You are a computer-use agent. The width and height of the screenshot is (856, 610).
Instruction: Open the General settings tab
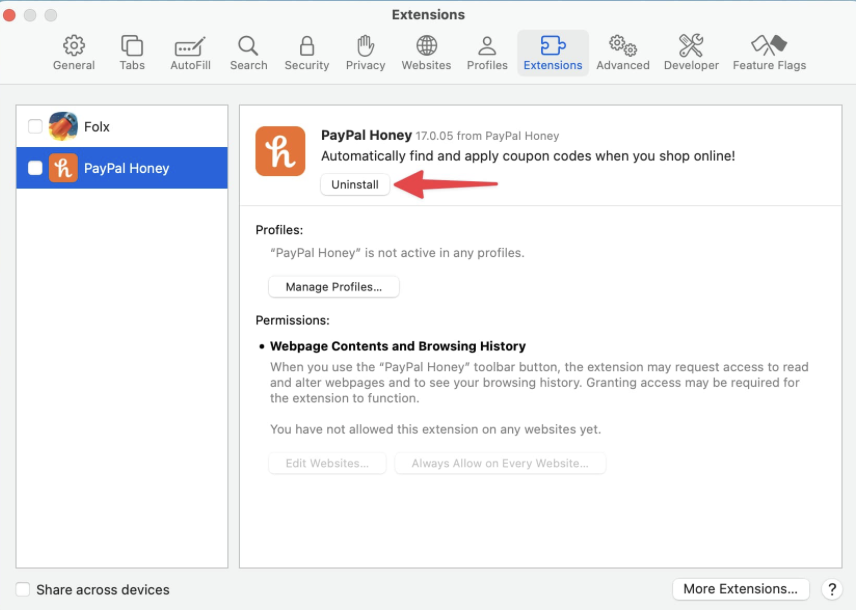pyautogui.click(x=74, y=53)
